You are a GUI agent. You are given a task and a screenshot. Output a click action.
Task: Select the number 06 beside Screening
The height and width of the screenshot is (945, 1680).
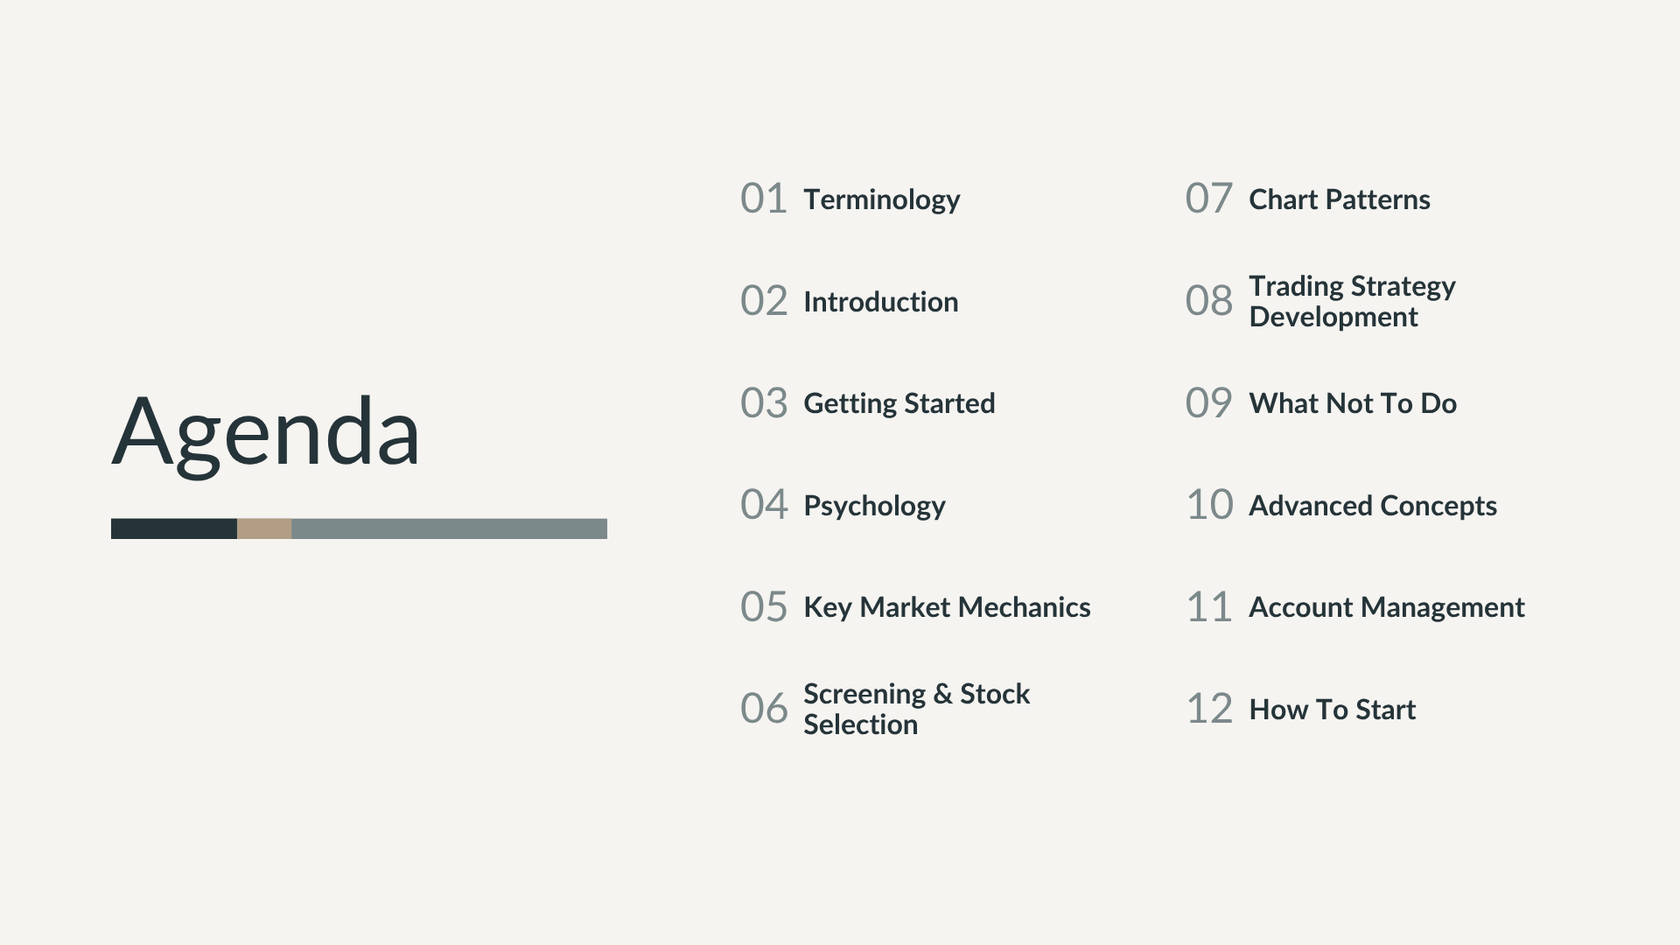tap(764, 709)
